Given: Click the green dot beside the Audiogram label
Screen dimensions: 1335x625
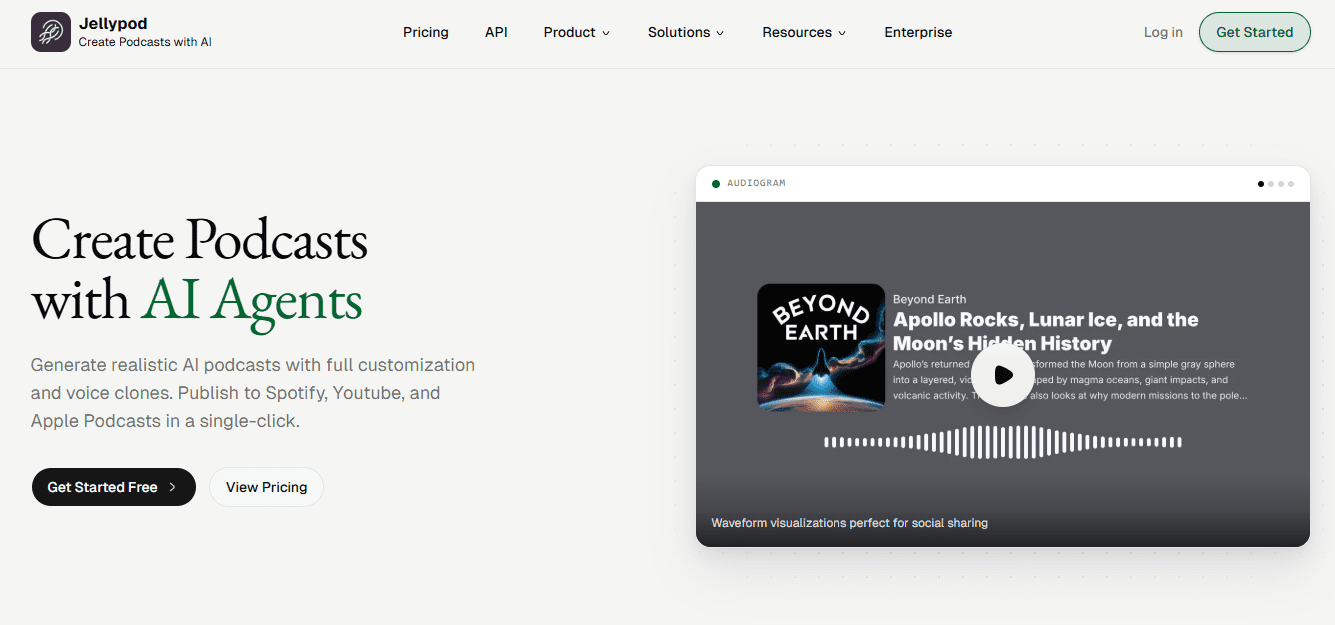Looking at the screenshot, I should [x=716, y=184].
